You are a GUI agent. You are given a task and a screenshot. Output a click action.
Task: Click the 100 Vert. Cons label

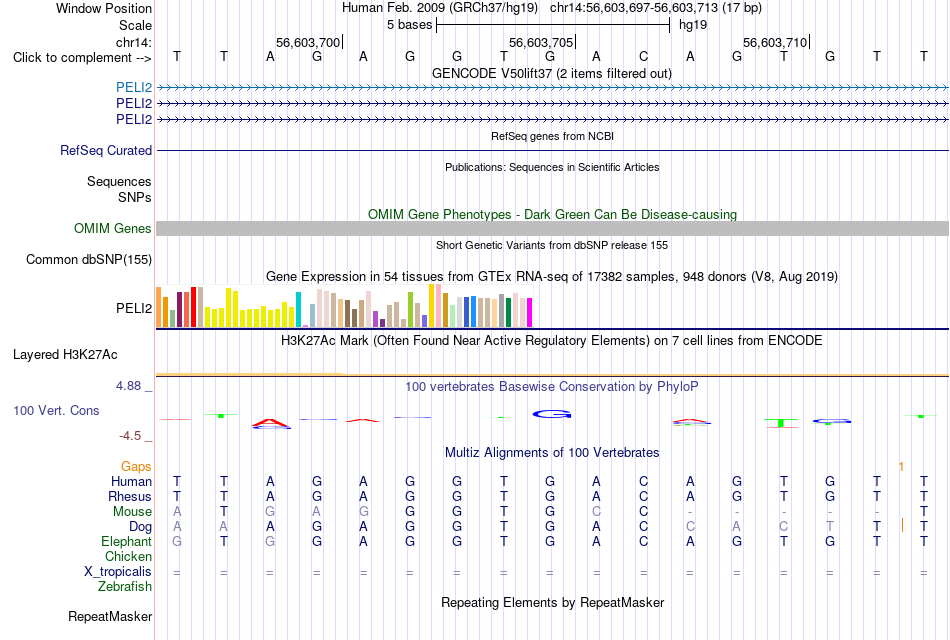pyautogui.click(x=56, y=410)
